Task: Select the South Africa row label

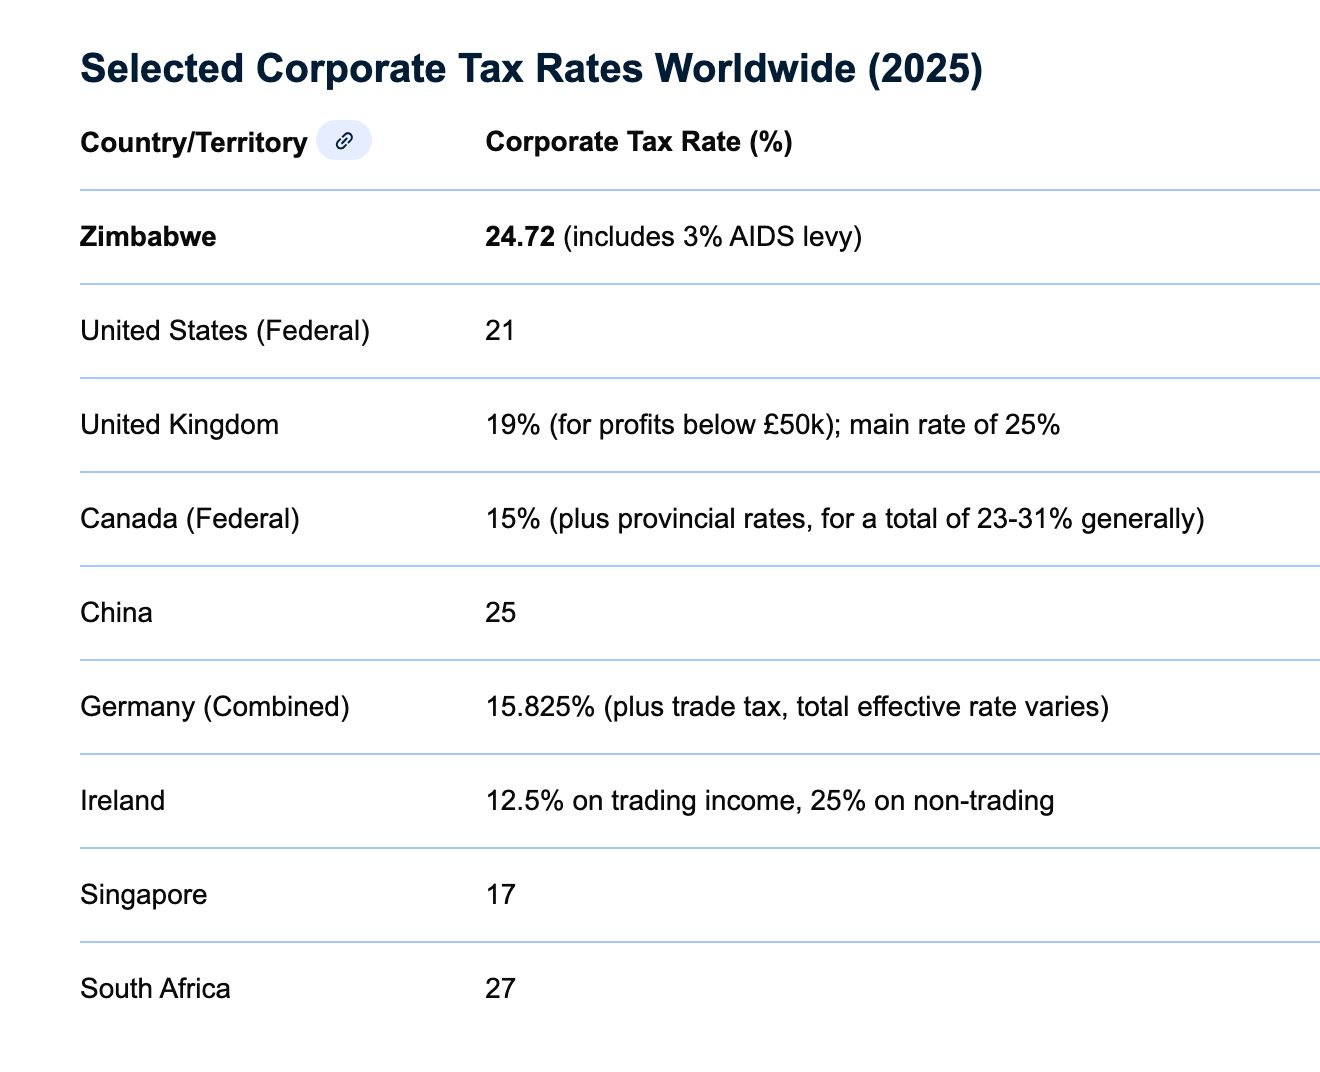Action: [x=155, y=989]
